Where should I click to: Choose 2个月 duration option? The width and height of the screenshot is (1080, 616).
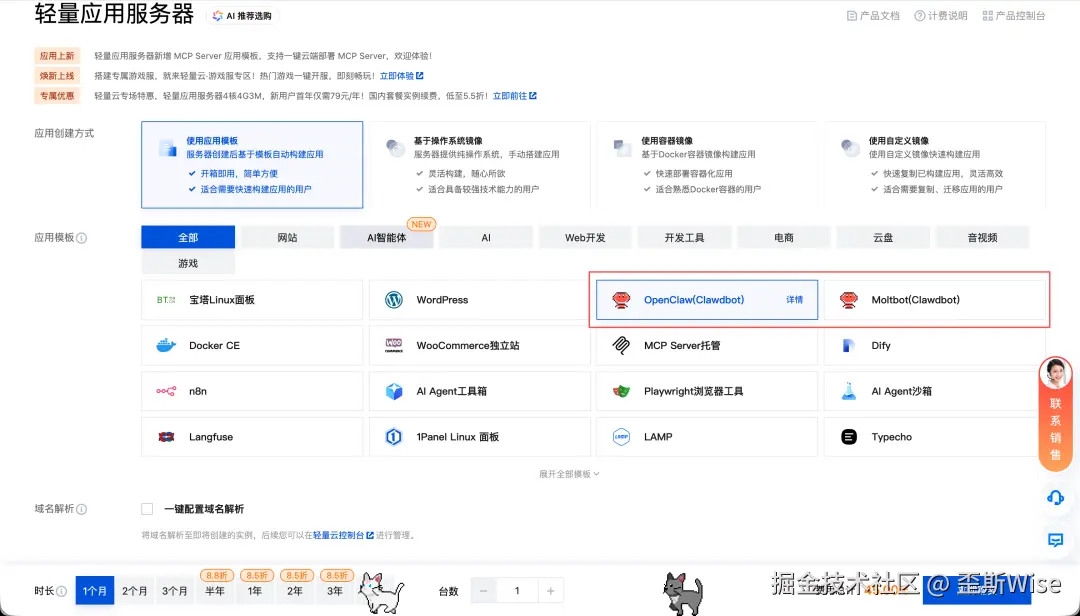[x=135, y=591]
